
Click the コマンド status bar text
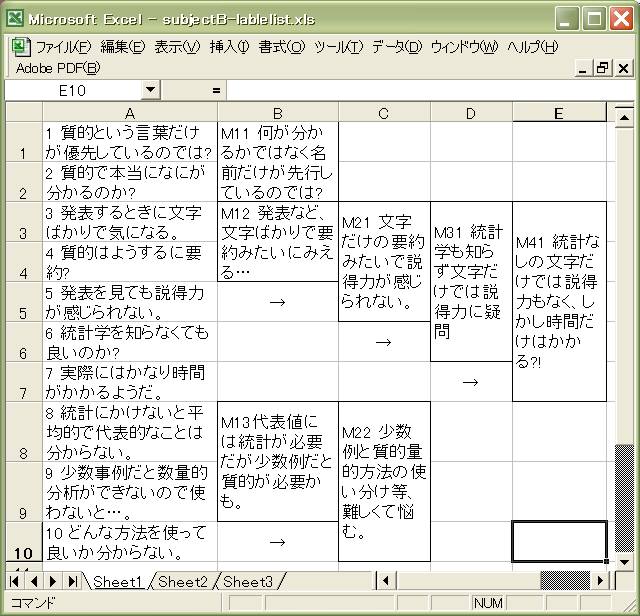[33, 603]
